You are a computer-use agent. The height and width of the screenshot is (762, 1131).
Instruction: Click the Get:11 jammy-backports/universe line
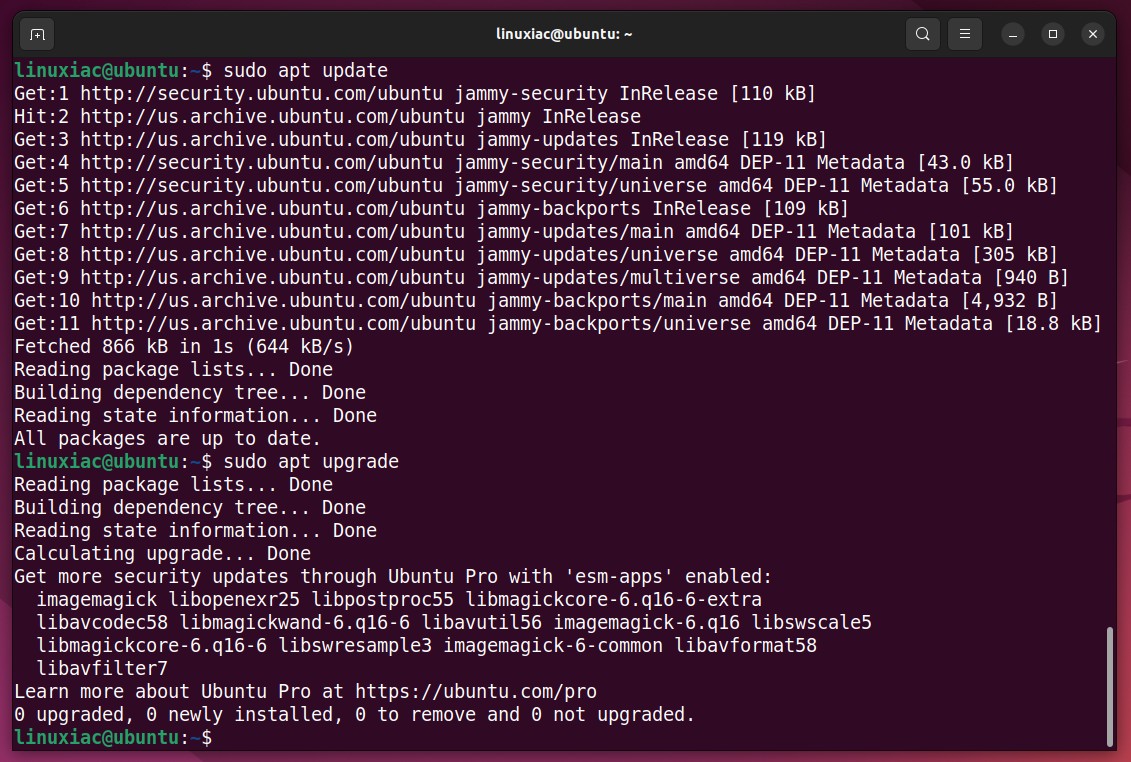click(x=558, y=323)
